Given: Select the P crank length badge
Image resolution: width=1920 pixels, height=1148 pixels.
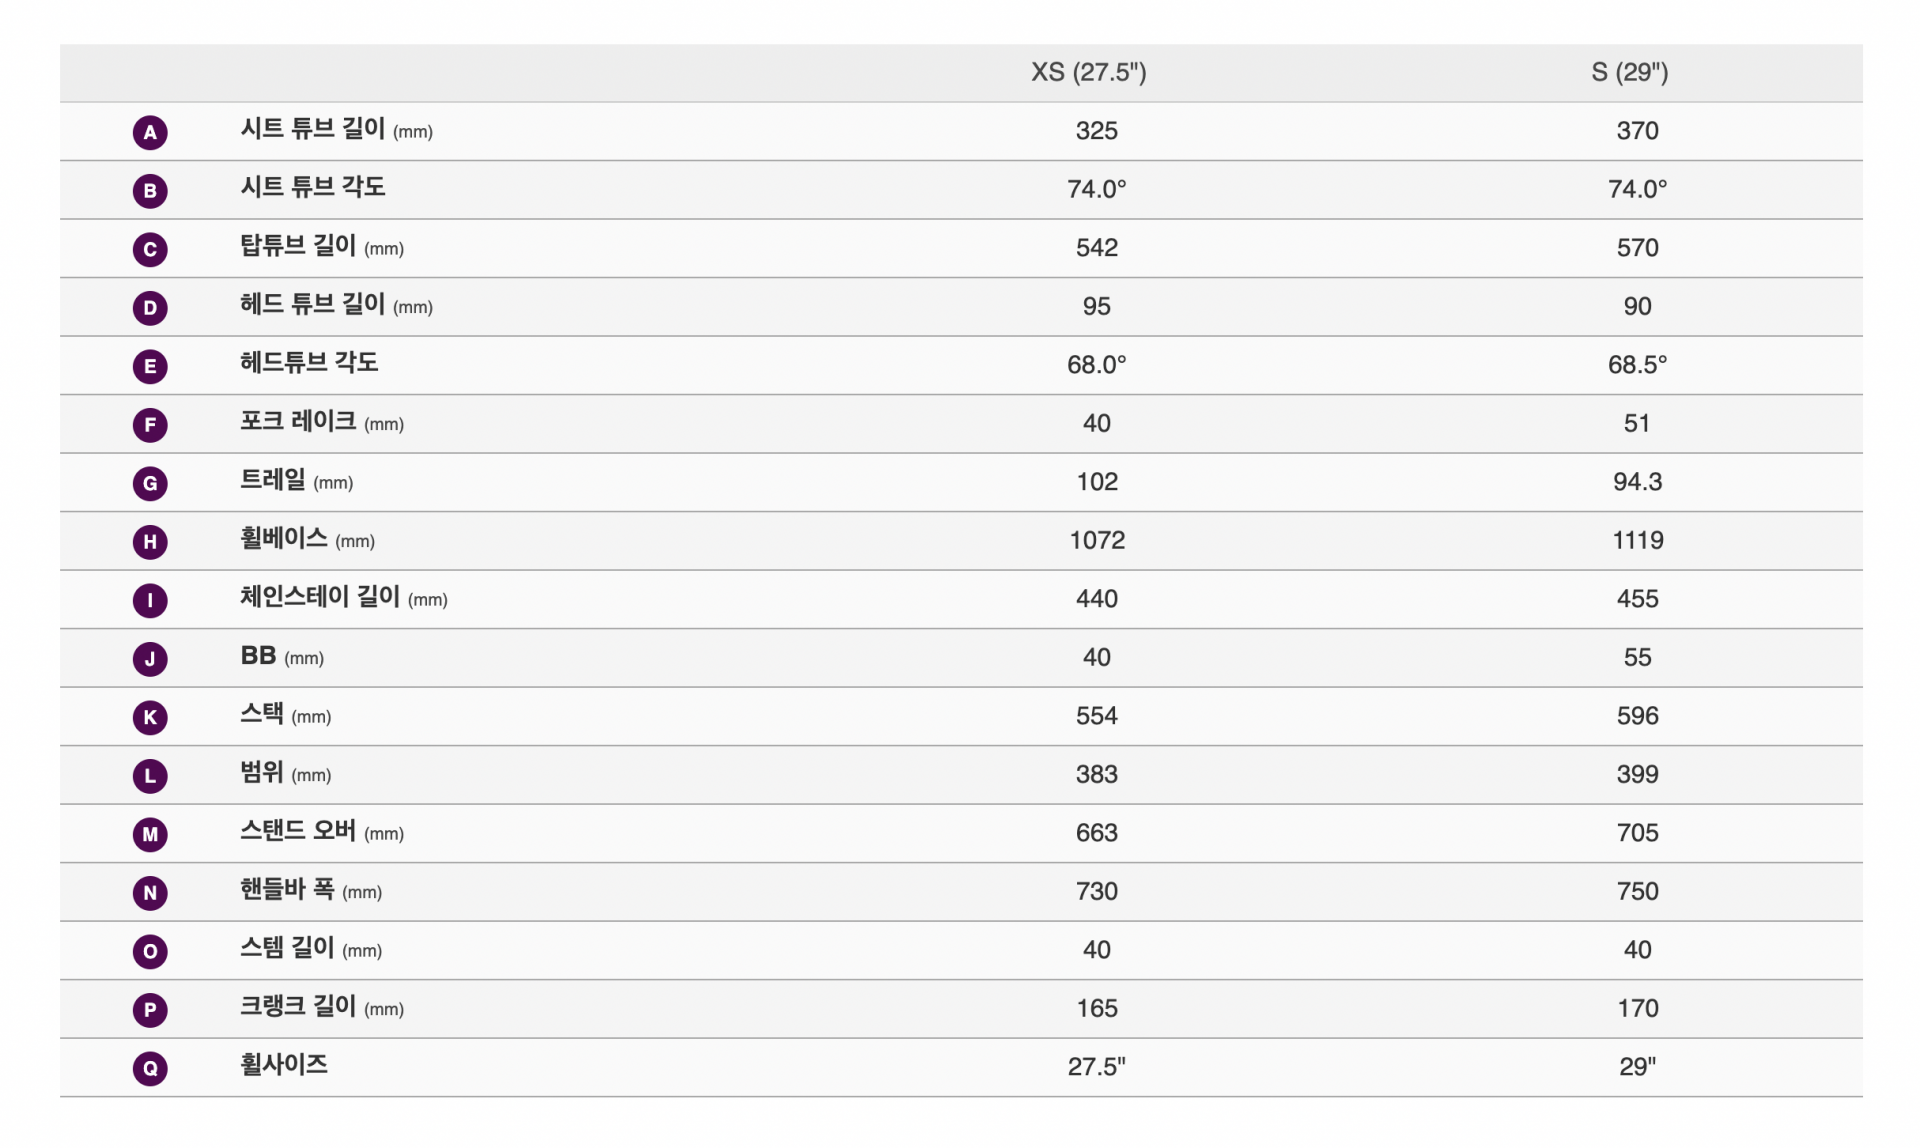Looking at the screenshot, I should [150, 1010].
